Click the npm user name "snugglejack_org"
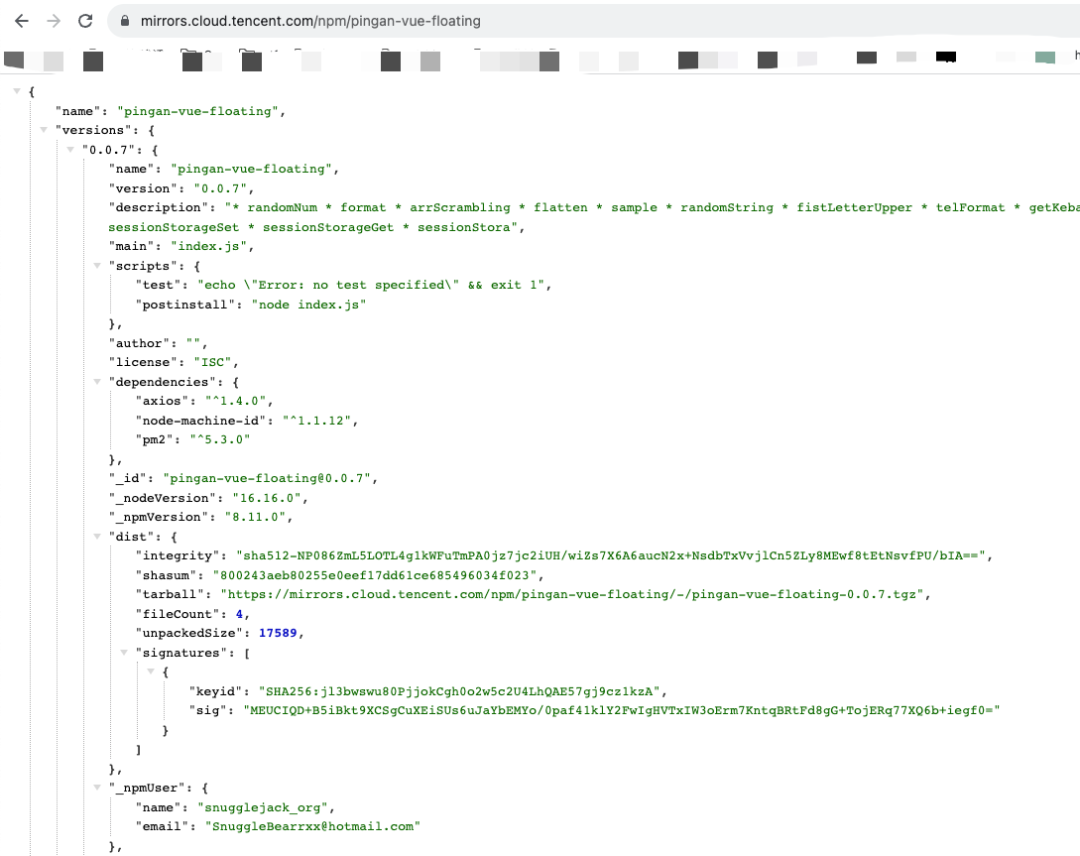This screenshot has height=856, width=1080. tap(262, 807)
